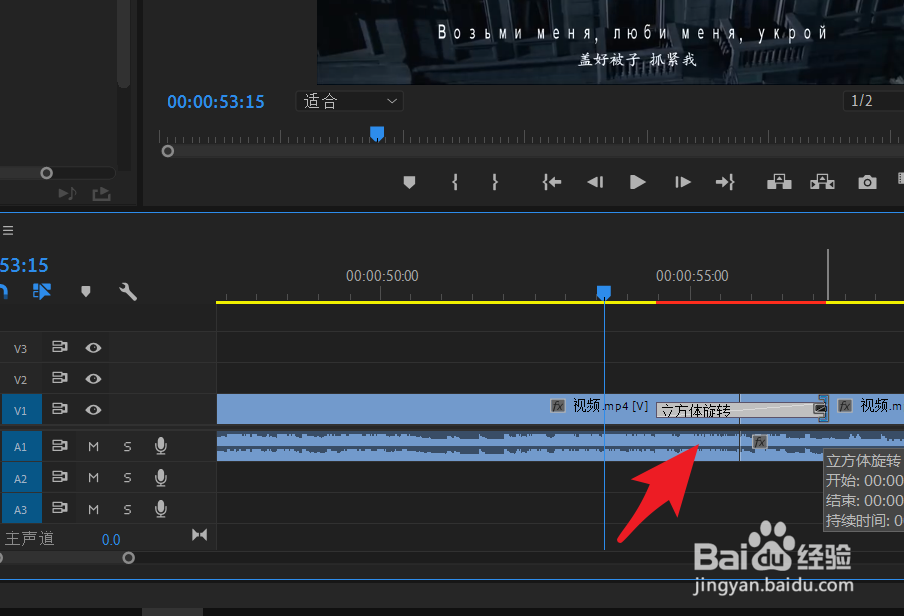The width and height of the screenshot is (904, 616).
Task: Solo track A2
Action: click(127, 478)
